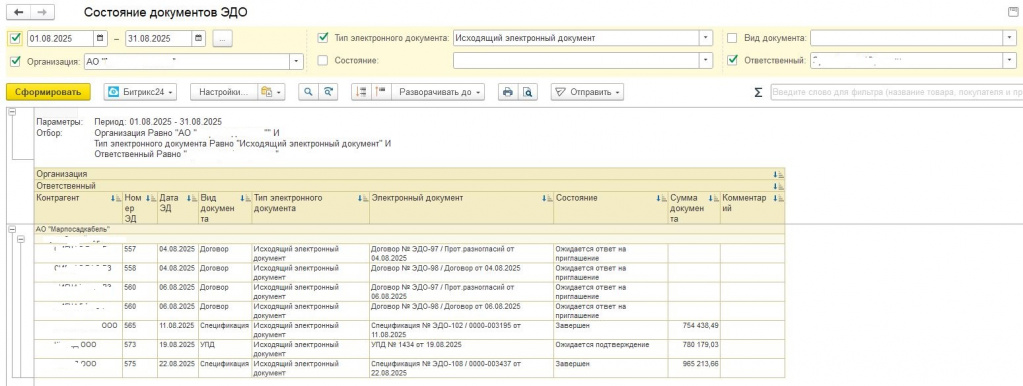The width and height of the screenshot is (1023, 386).
Task: Click the window options icon at top right
Action: tap(1013, 12)
